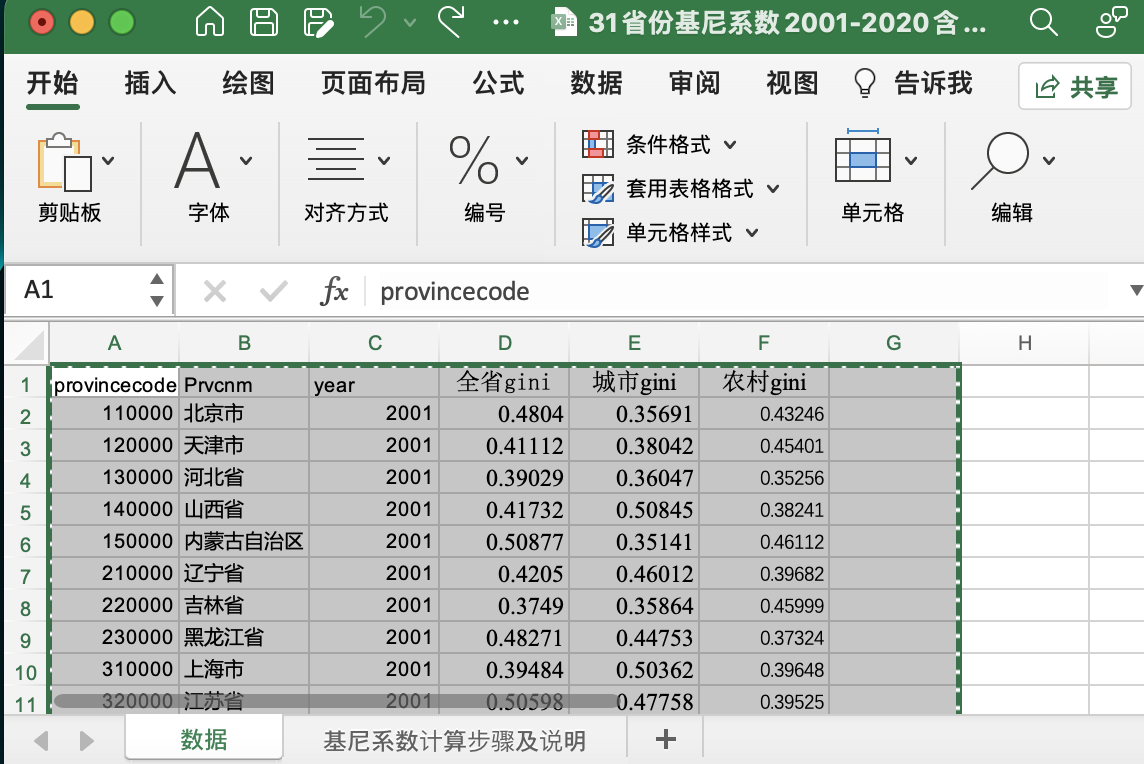This screenshot has width=1144, height=764.
Task: Click the 共享 share button
Action: (1075, 86)
